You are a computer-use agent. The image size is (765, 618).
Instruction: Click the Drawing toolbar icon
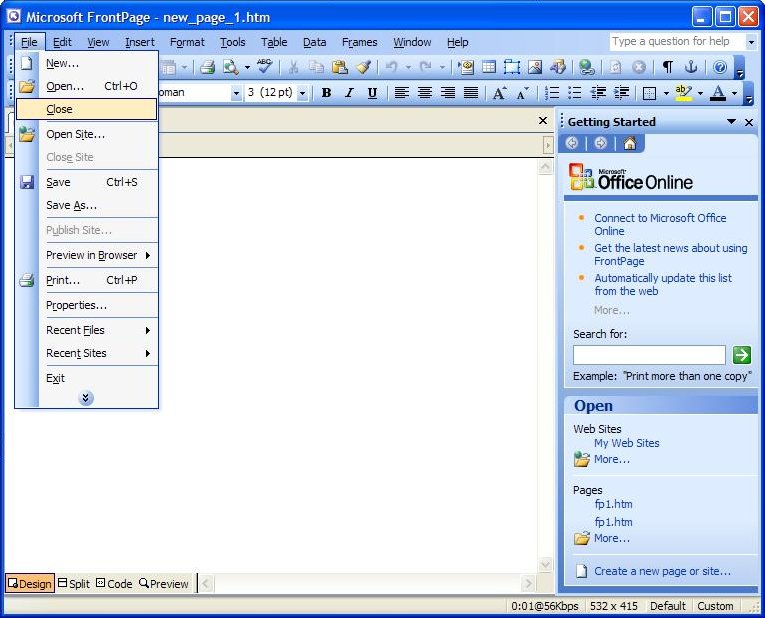558,67
